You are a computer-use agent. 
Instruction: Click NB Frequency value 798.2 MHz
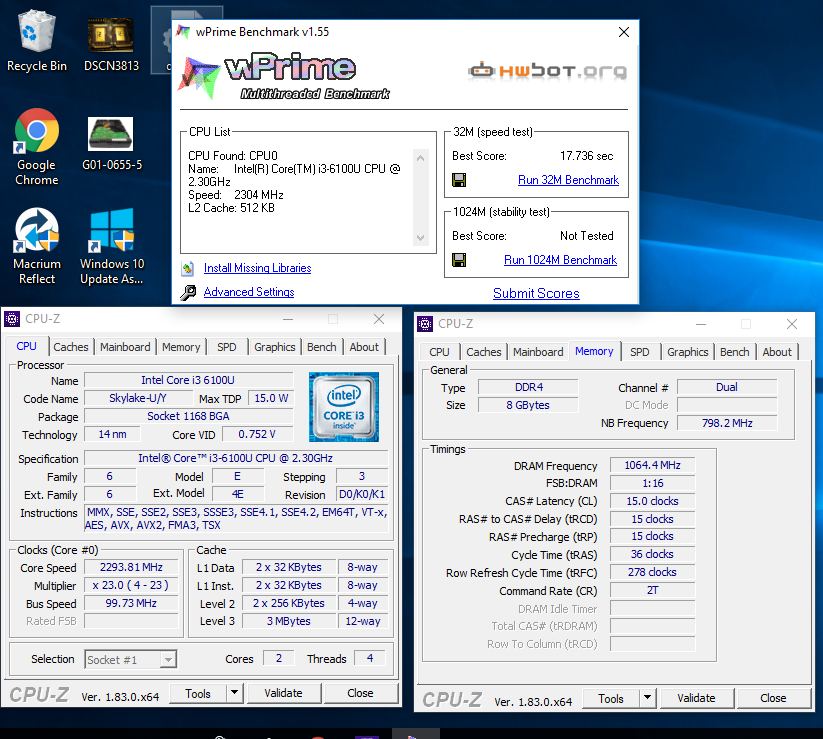point(727,423)
